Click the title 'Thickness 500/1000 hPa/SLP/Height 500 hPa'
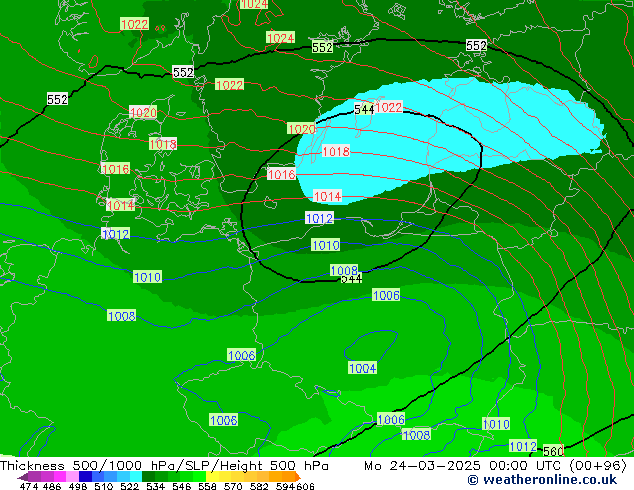This screenshot has height=490, width=634. [164, 466]
